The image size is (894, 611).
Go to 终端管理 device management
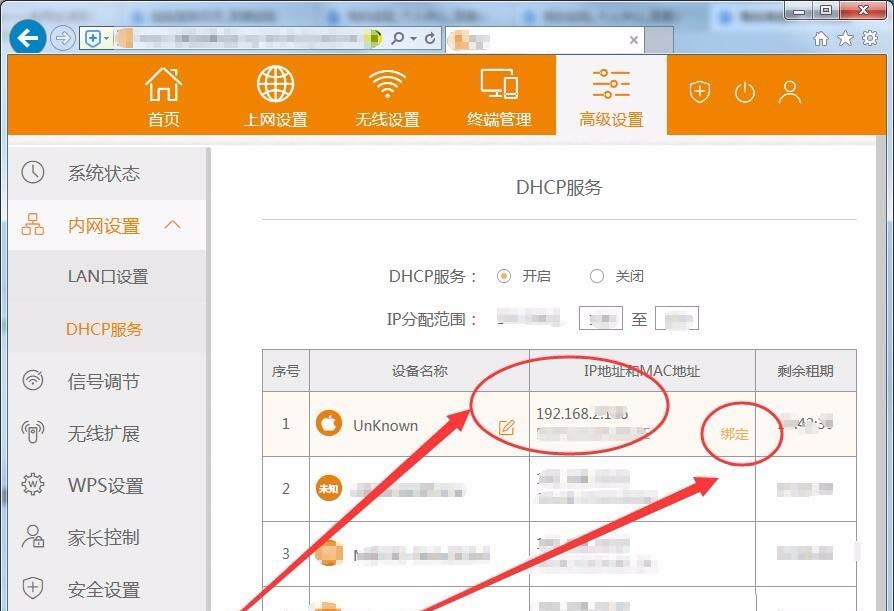(x=499, y=96)
